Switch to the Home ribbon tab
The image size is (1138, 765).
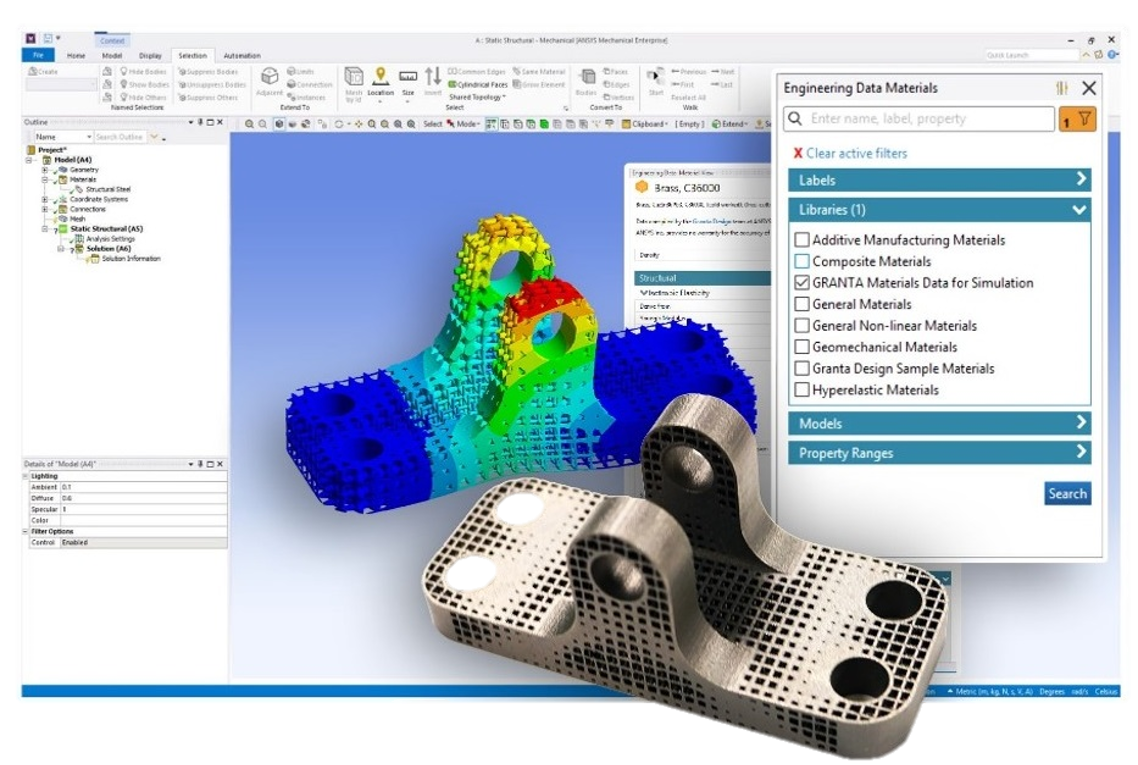(x=76, y=56)
